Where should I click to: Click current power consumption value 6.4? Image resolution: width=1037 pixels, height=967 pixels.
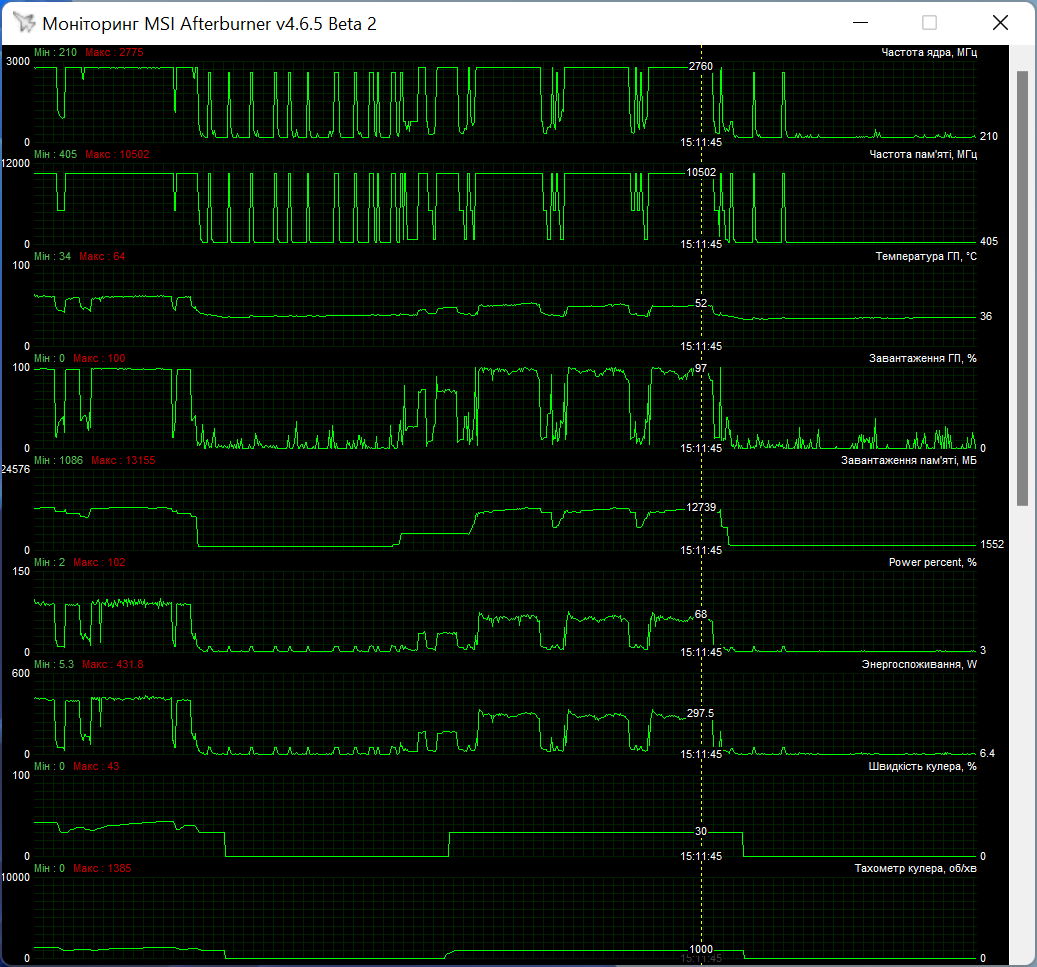pyautogui.click(x=987, y=753)
